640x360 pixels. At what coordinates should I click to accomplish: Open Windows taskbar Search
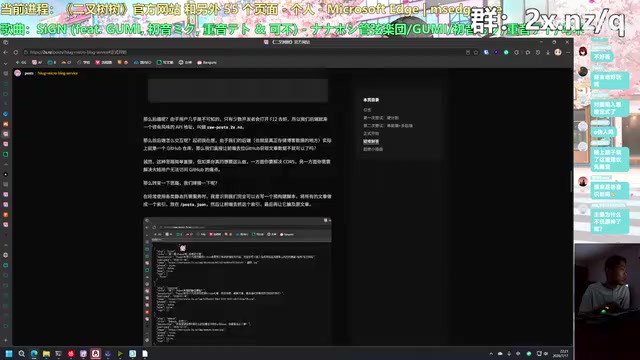point(21,353)
